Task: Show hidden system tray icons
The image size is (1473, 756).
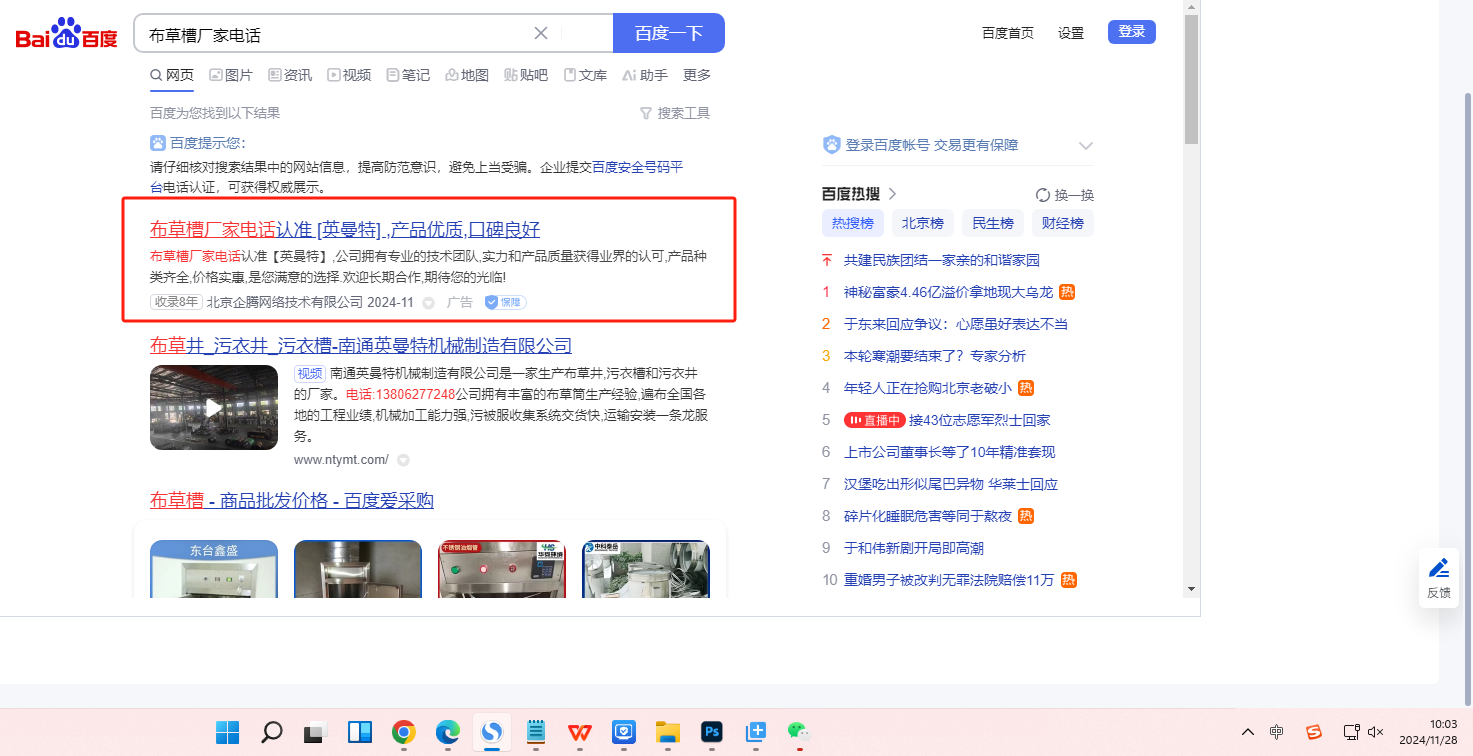Action: (1247, 732)
